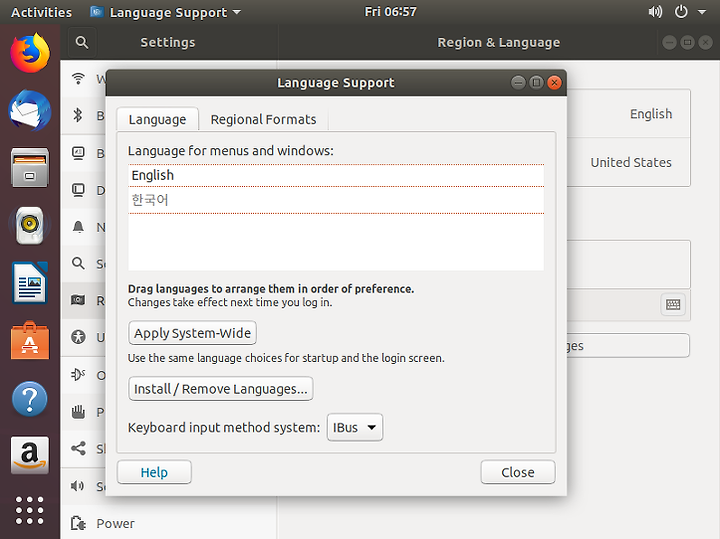Show Applications grid in dock

click(30, 510)
